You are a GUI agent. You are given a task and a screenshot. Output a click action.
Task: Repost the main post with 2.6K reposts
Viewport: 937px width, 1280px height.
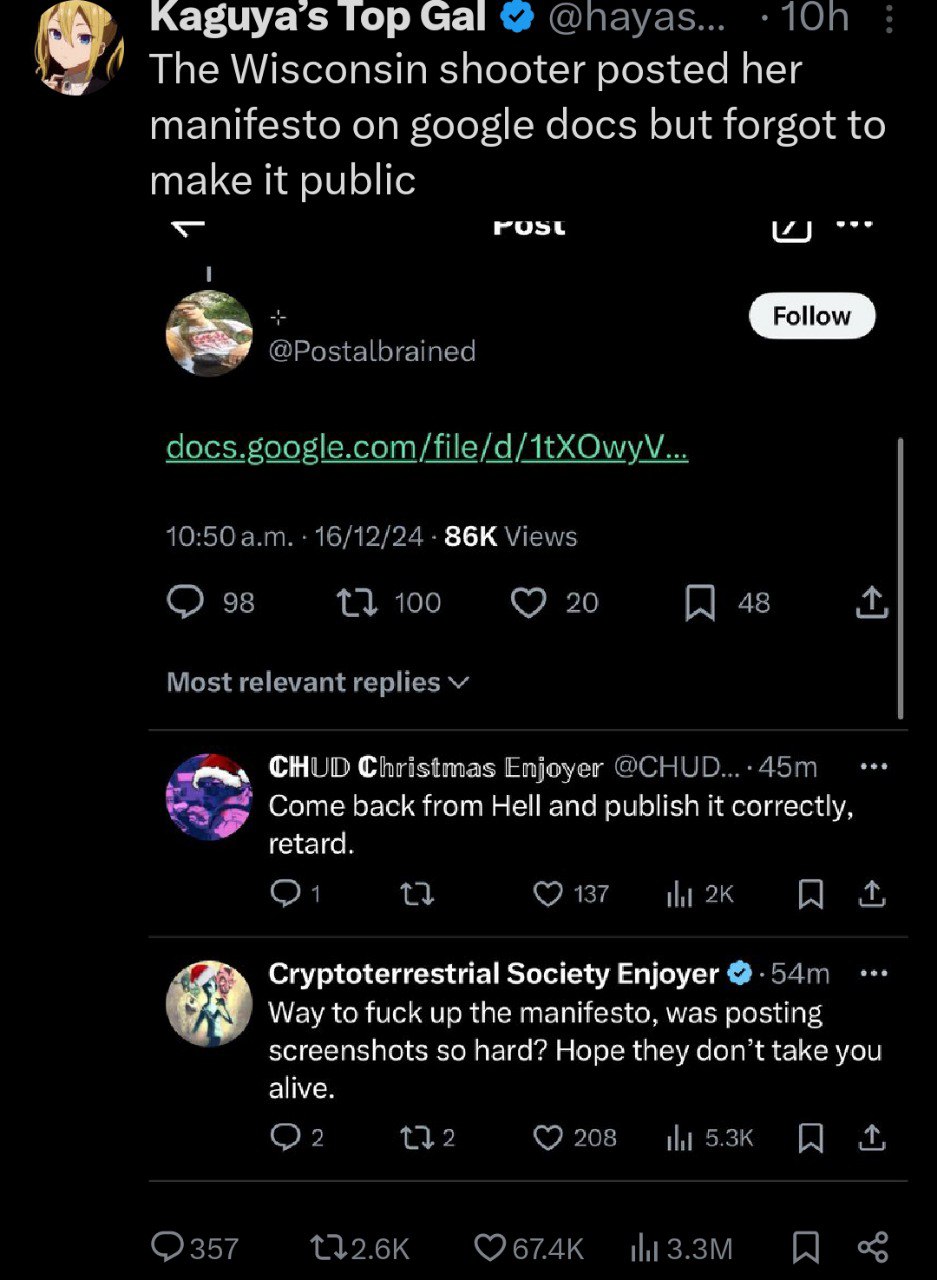[x=327, y=1248]
